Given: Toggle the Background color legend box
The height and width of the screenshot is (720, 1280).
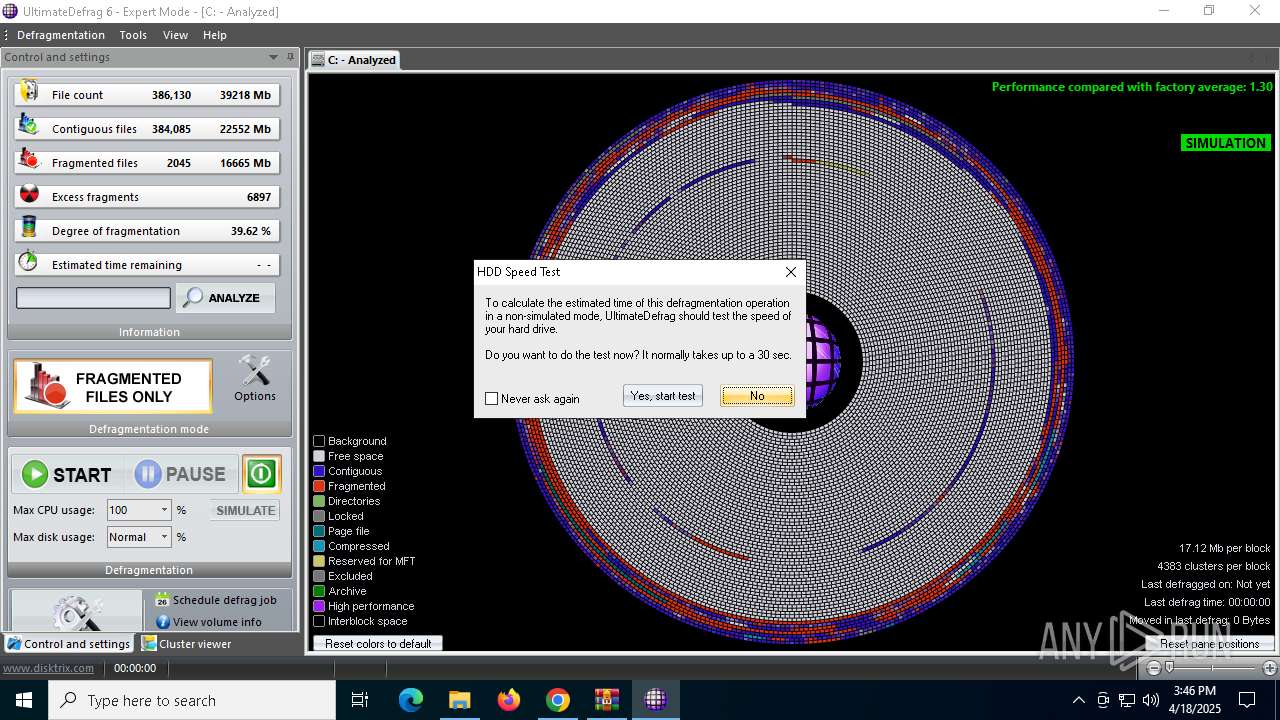Looking at the screenshot, I should pyautogui.click(x=319, y=441).
